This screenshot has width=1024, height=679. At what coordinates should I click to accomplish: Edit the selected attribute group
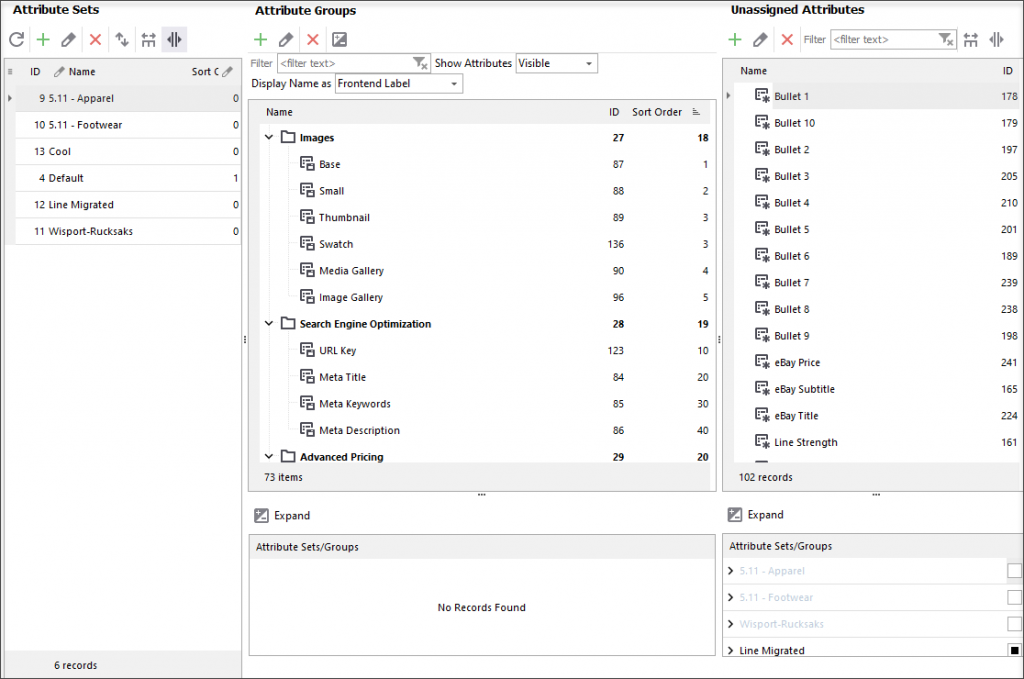(286, 40)
